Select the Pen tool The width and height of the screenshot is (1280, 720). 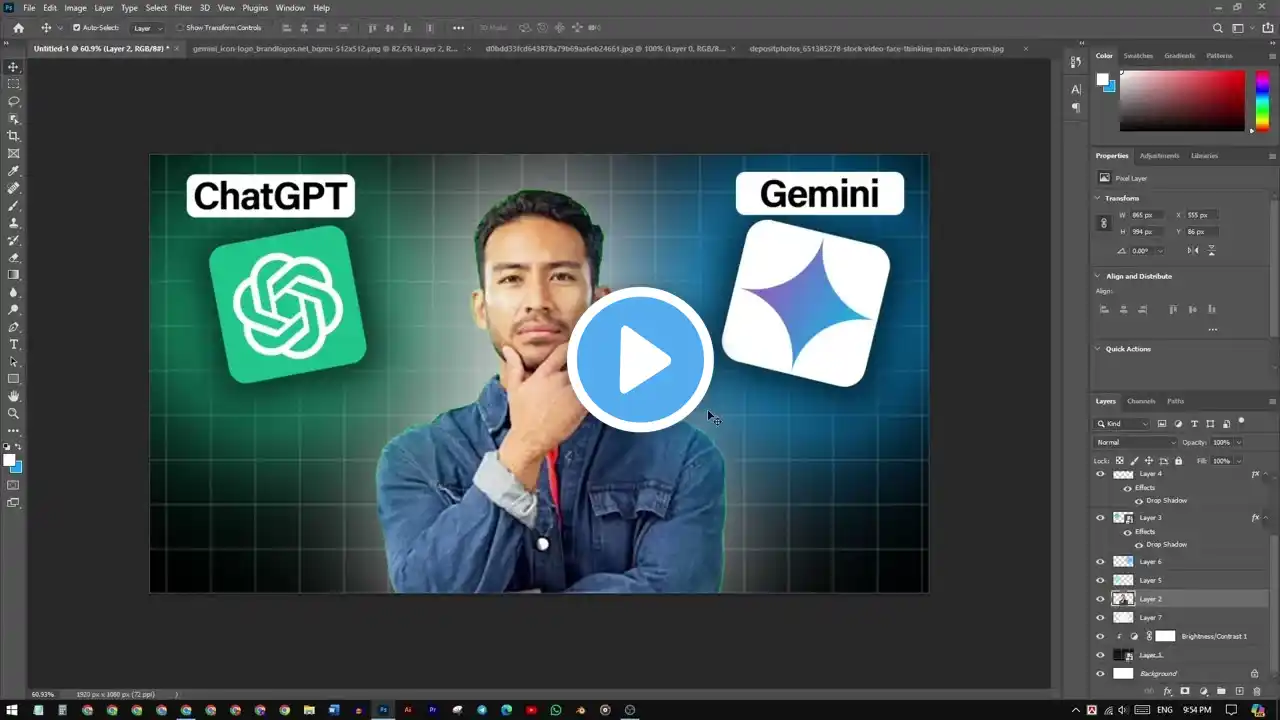[x=13, y=327]
